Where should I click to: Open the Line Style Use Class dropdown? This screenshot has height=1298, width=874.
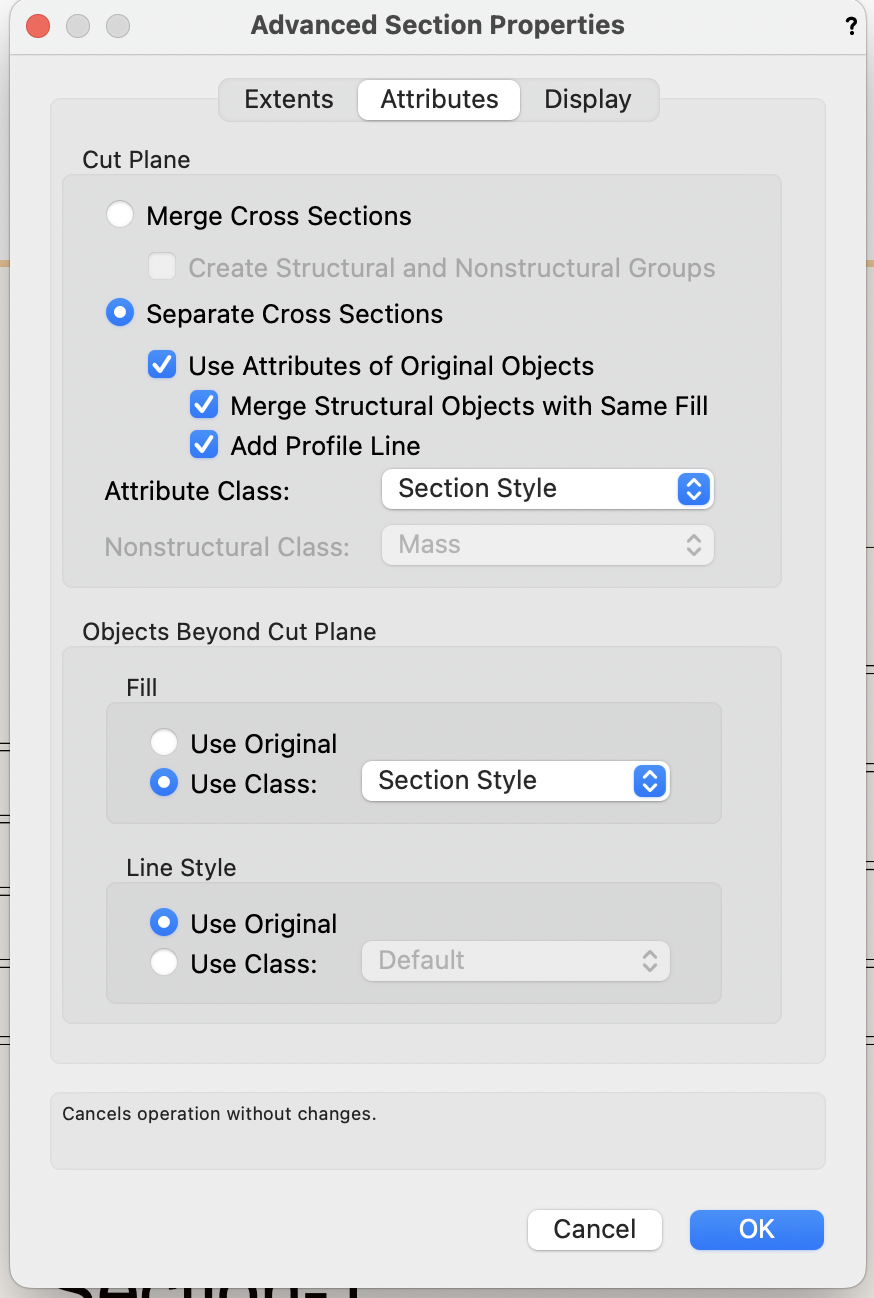pos(515,960)
